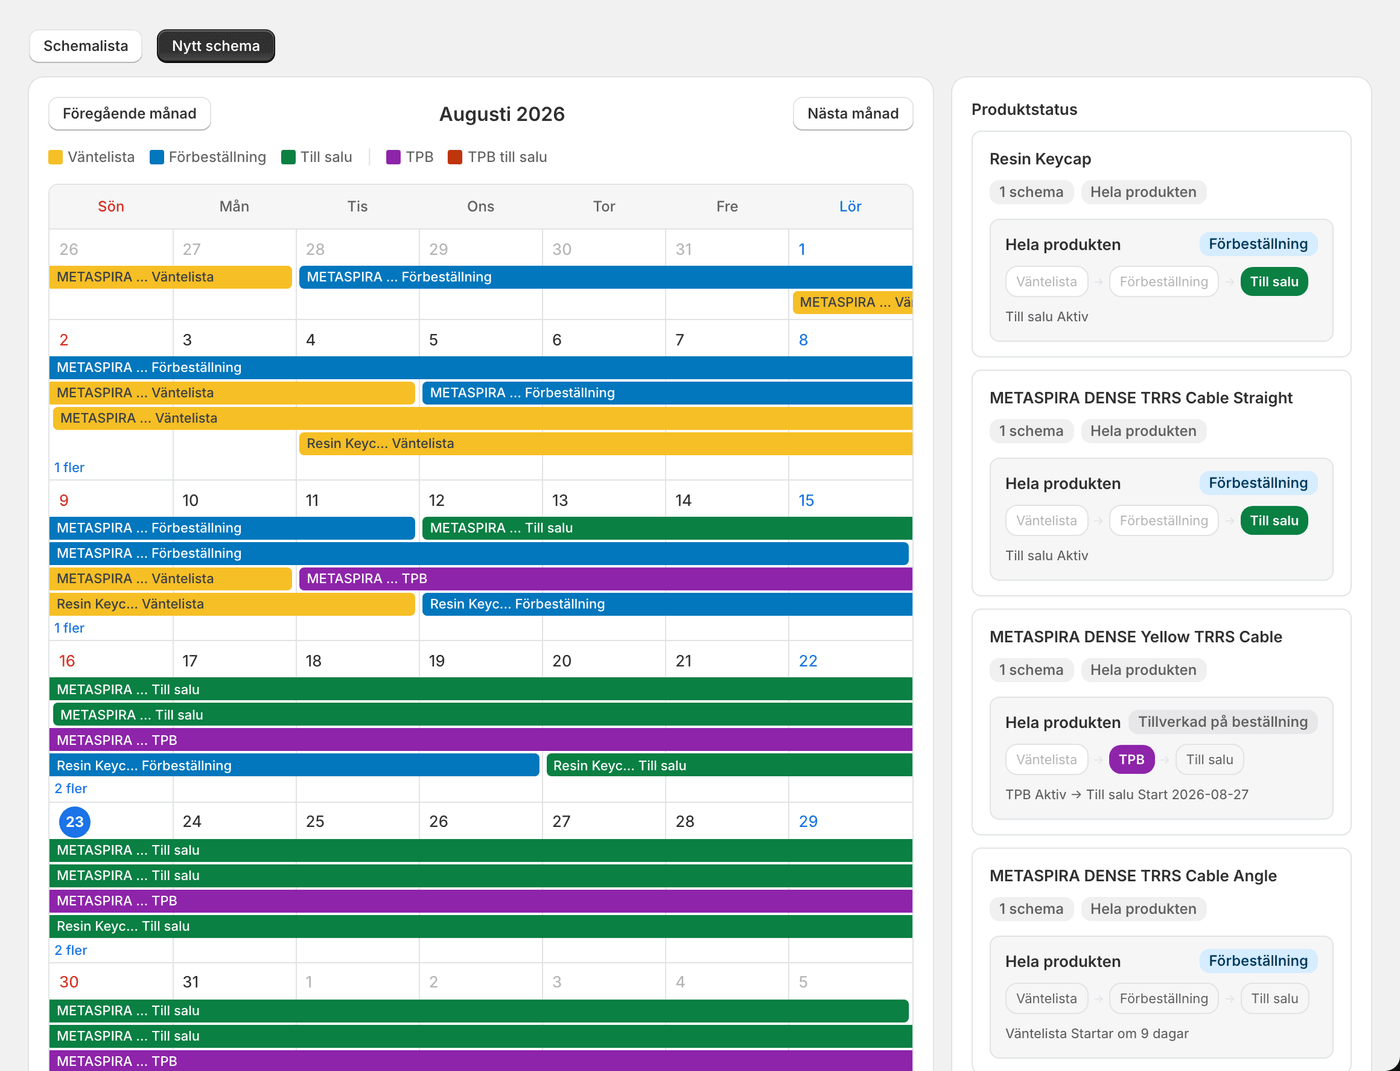Image resolution: width=1400 pixels, height=1071 pixels.
Task: Open Resin Keycap Väntelista event starting August 9
Action: (232, 604)
